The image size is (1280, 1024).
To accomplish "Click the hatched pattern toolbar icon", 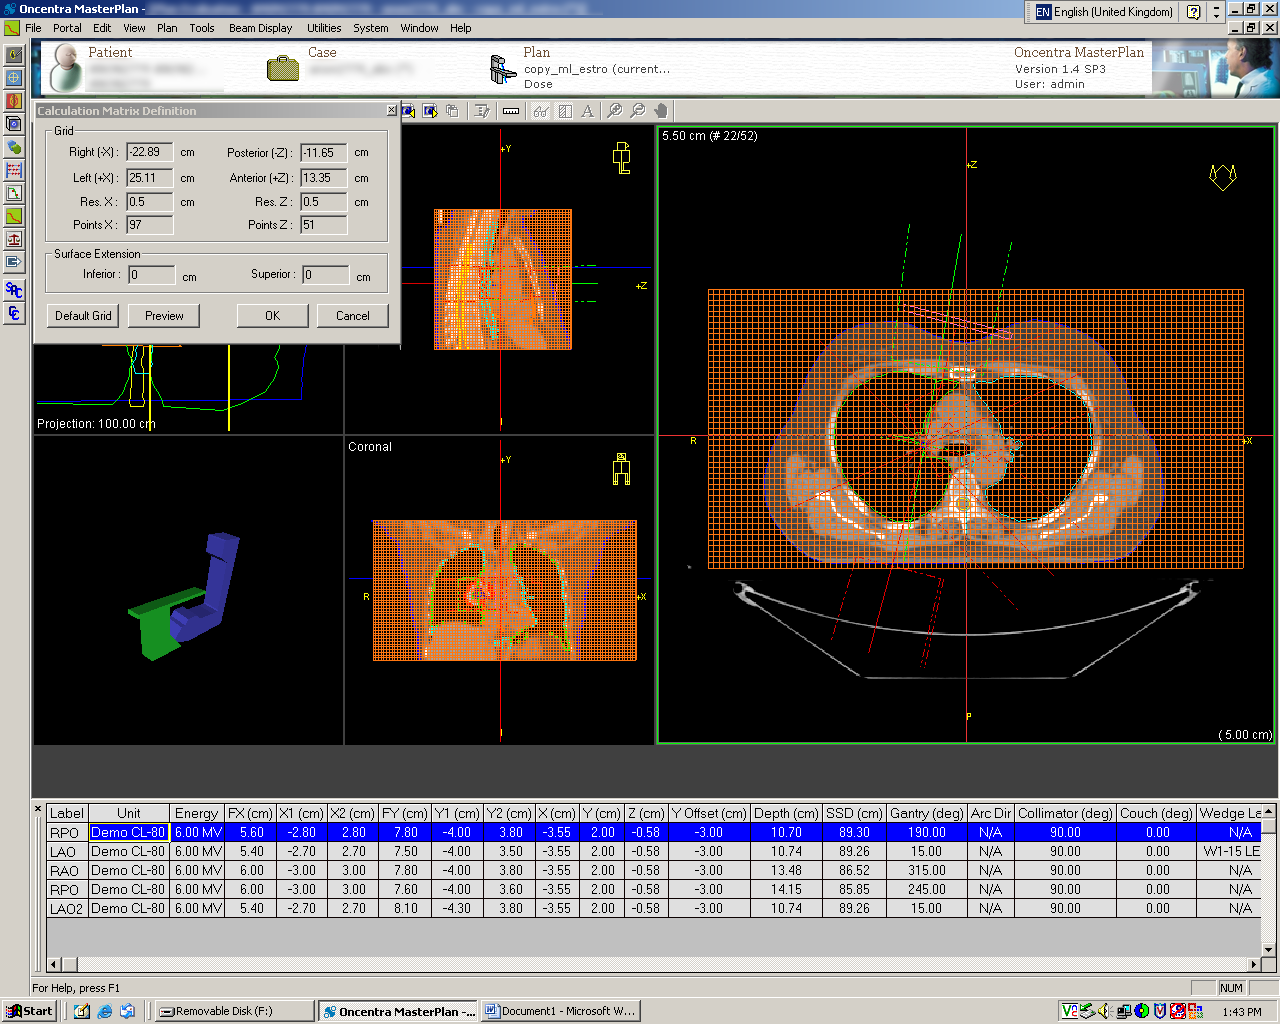I will tap(565, 111).
